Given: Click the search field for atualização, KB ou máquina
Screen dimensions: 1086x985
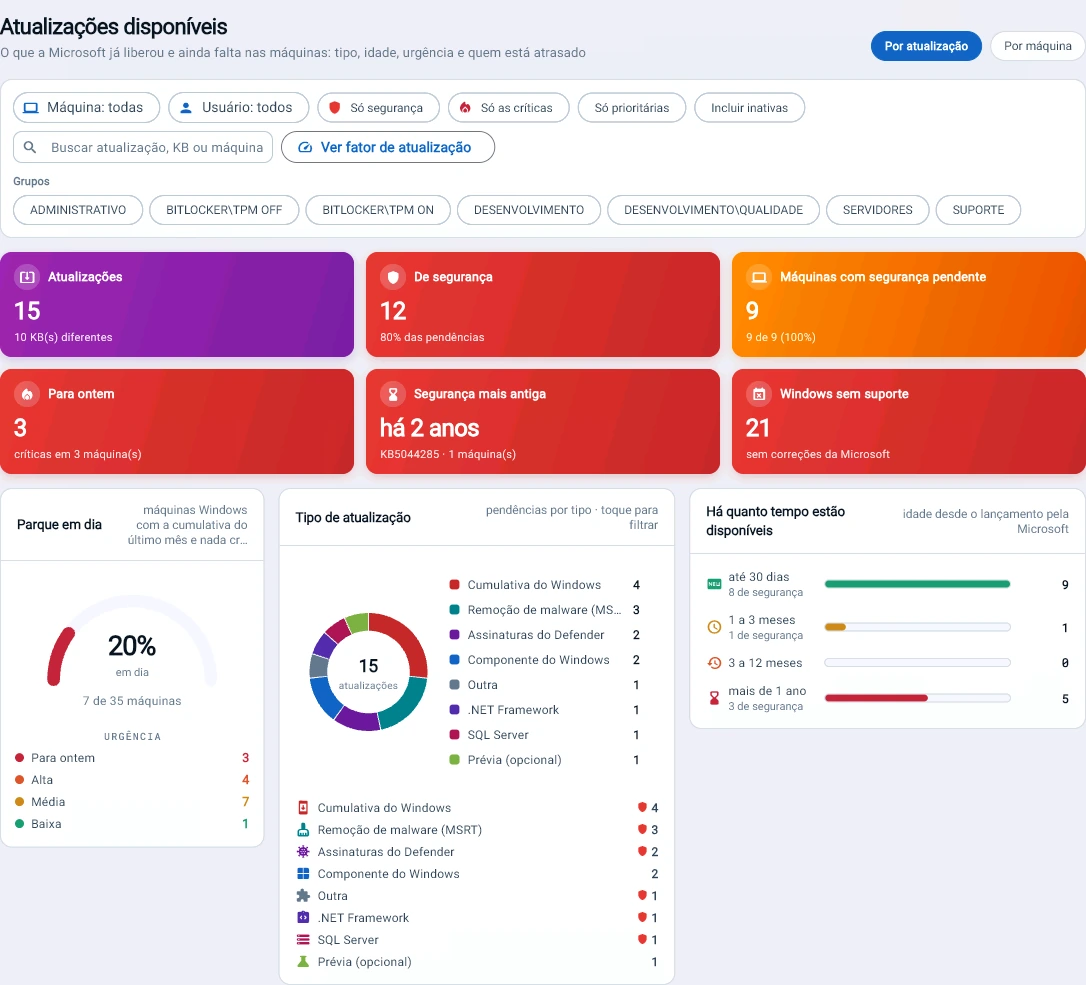Looking at the screenshot, I should click(x=143, y=148).
